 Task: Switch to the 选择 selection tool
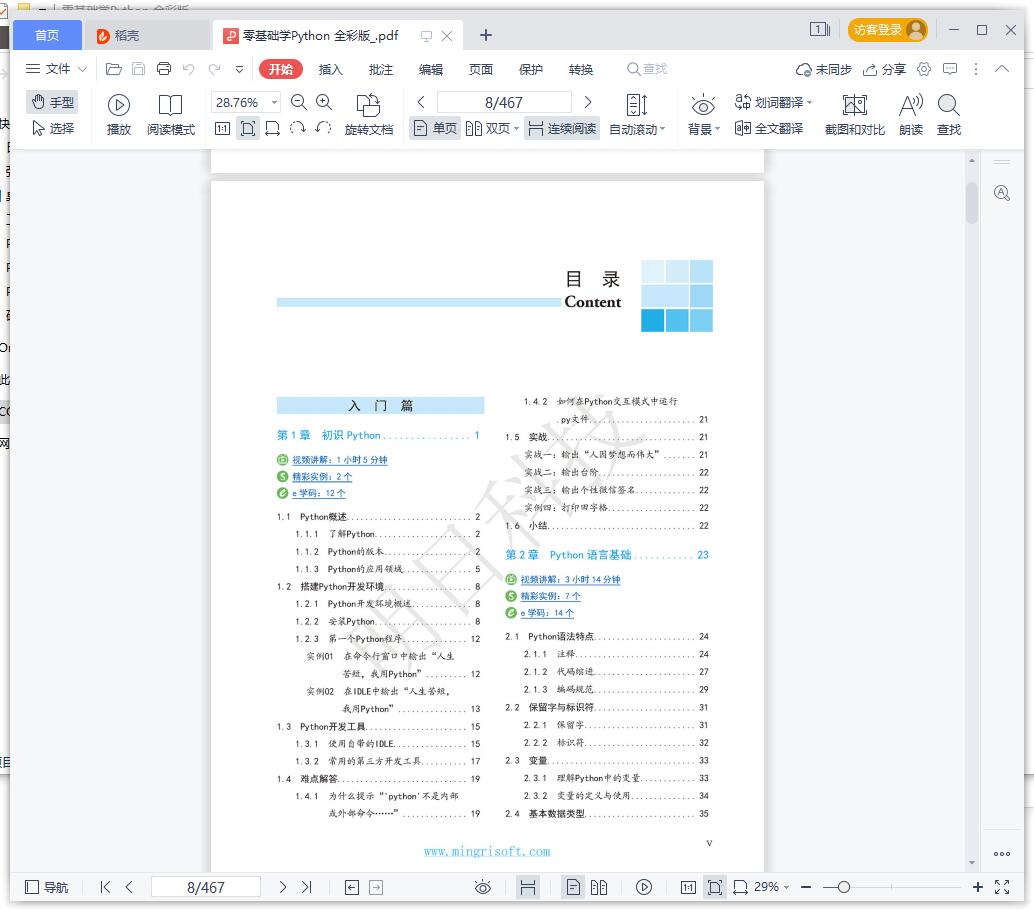pyautogui.click(x=53, y=129)
